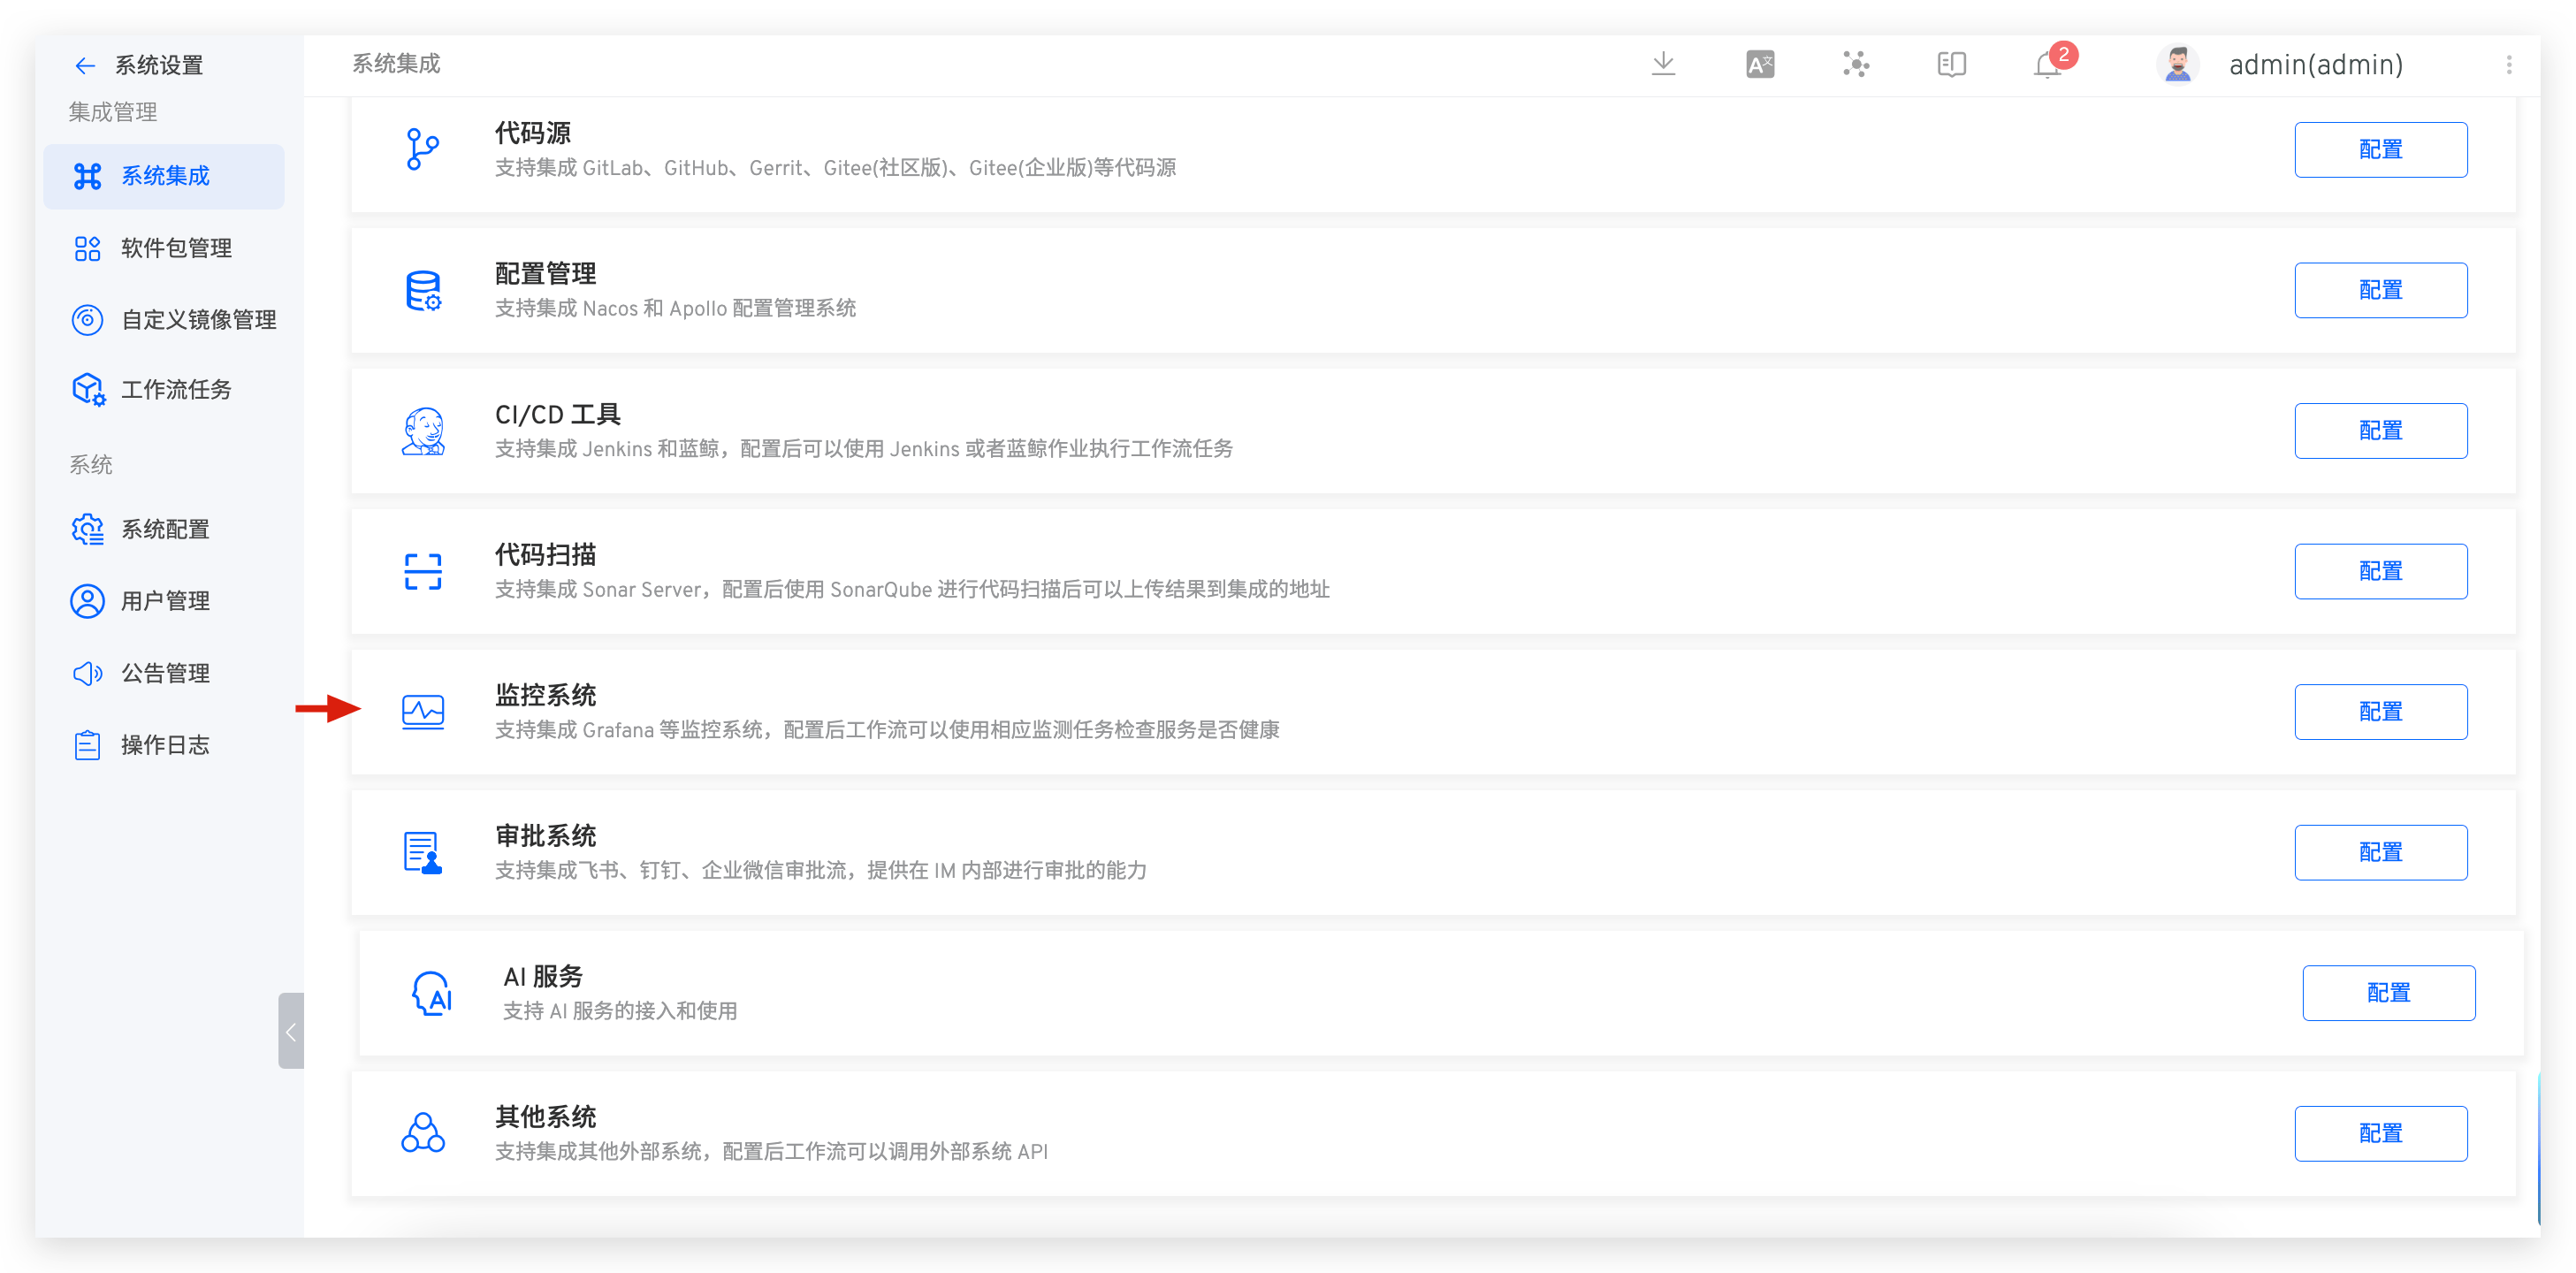Click 配置 button for 审批系统
Viewport: 2576px width, 1273px height.
coord(2380,852)
